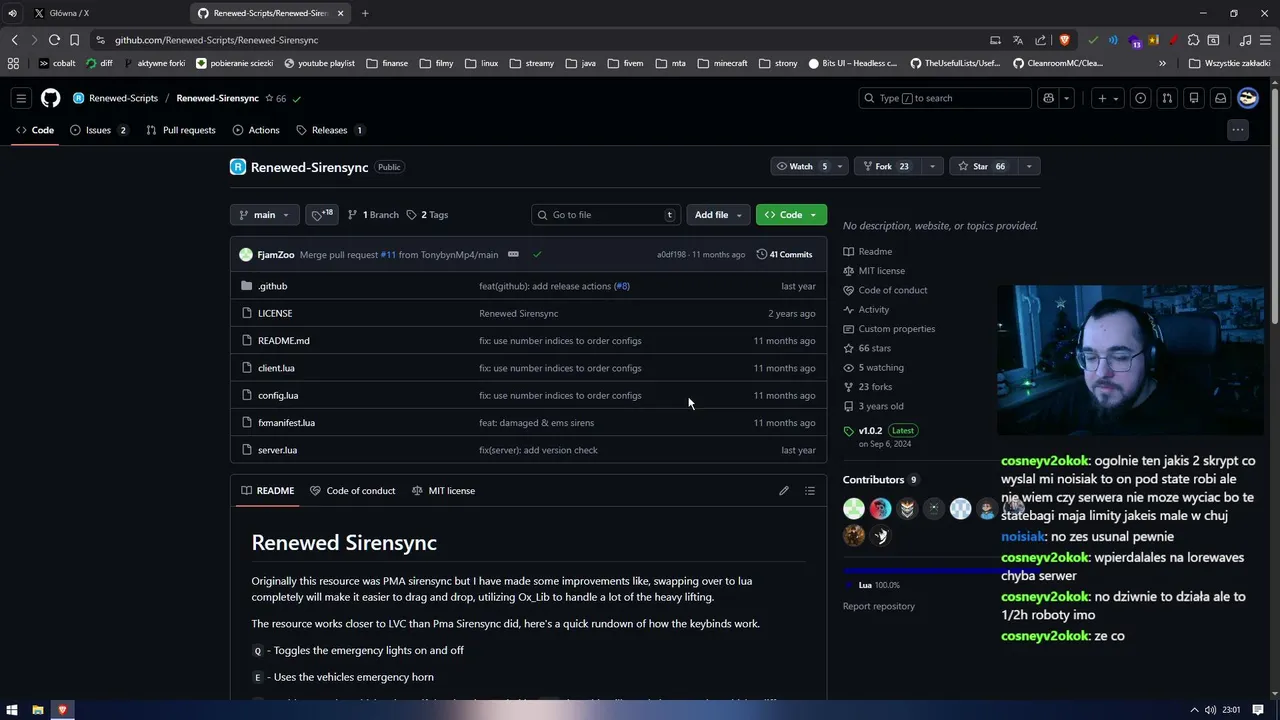This screenshot has height=720, width=1280.
Task: Open 1 Branch link
Action: [373, 215]
